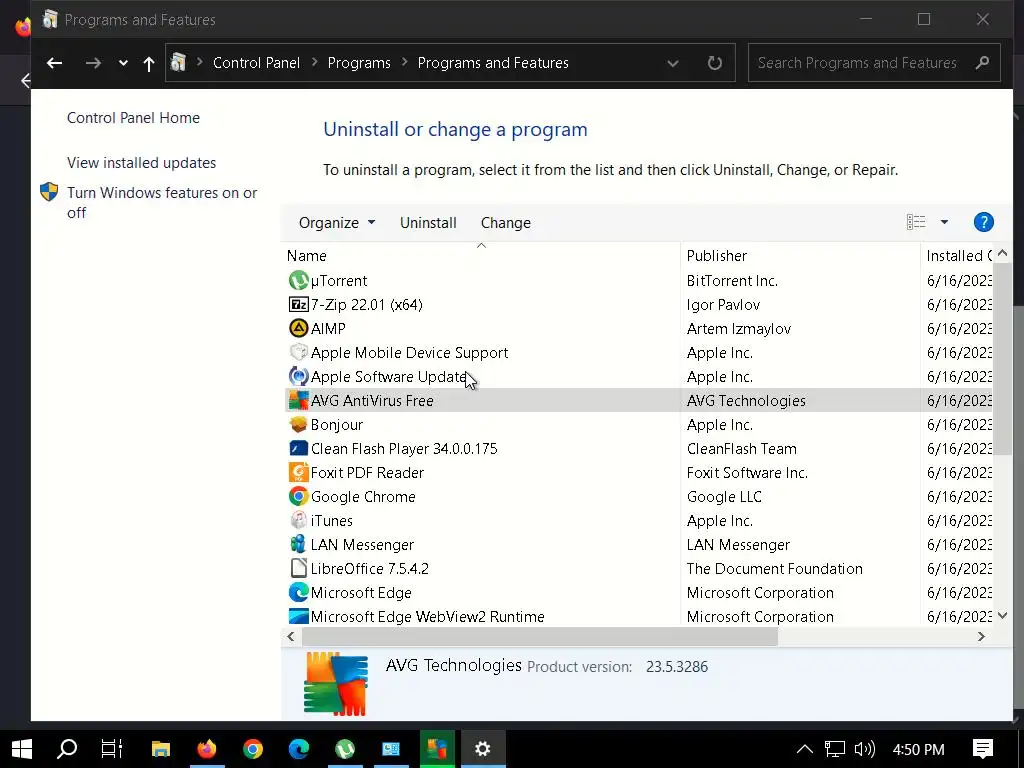Click the horizontal scrollbar right arrow

point(981,637)
